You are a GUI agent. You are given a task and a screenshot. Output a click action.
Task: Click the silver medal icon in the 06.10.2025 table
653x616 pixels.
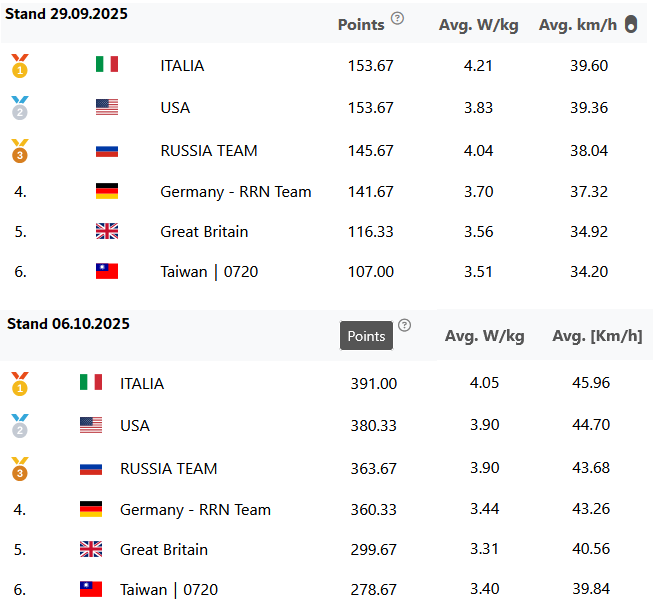coord(19,426)
